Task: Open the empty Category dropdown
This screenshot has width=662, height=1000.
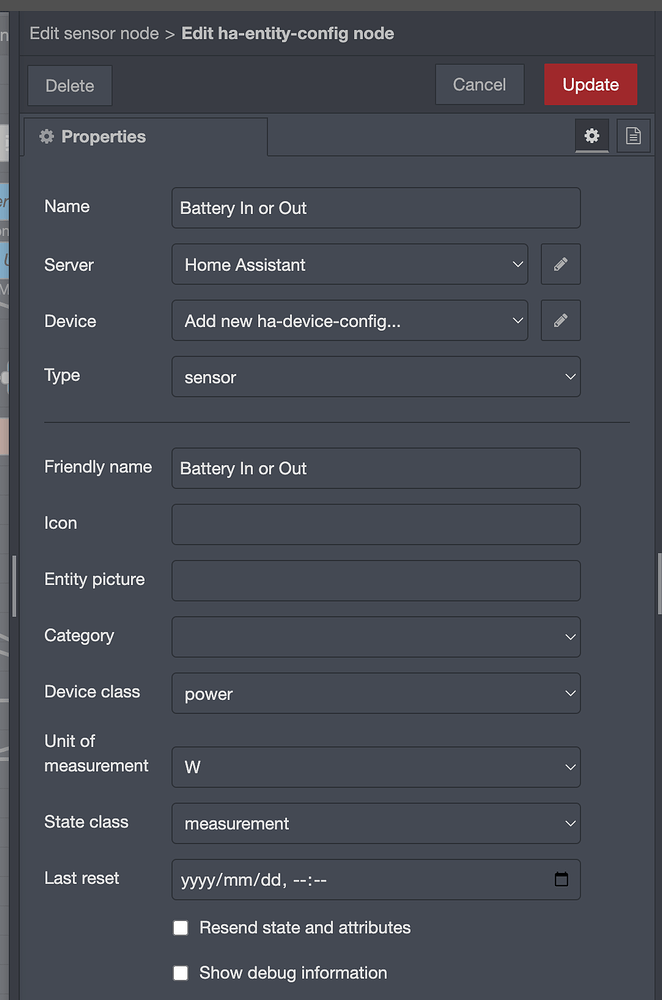Action: pyautogui.click(x=376, y=636)
